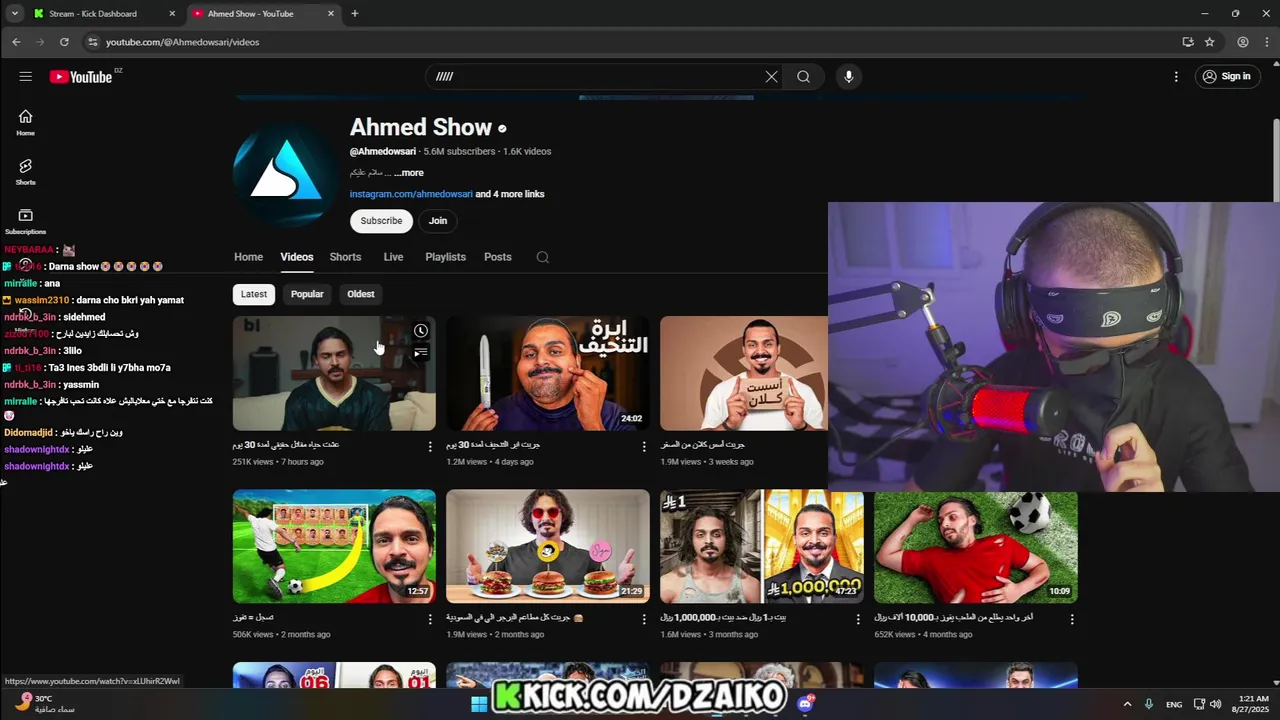
Task: Open the channel Posts tab
Action: pyautogui.click(x=498, y=257)
